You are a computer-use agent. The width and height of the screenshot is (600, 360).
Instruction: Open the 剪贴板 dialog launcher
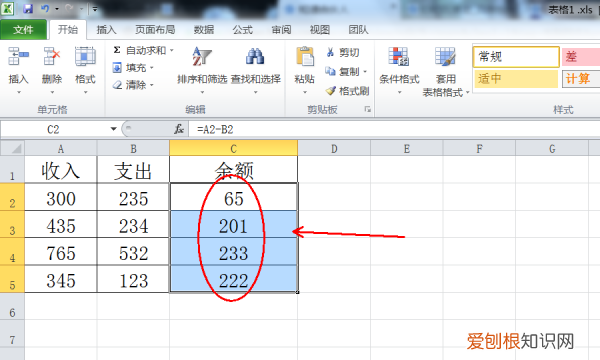[x=368, y=109]
